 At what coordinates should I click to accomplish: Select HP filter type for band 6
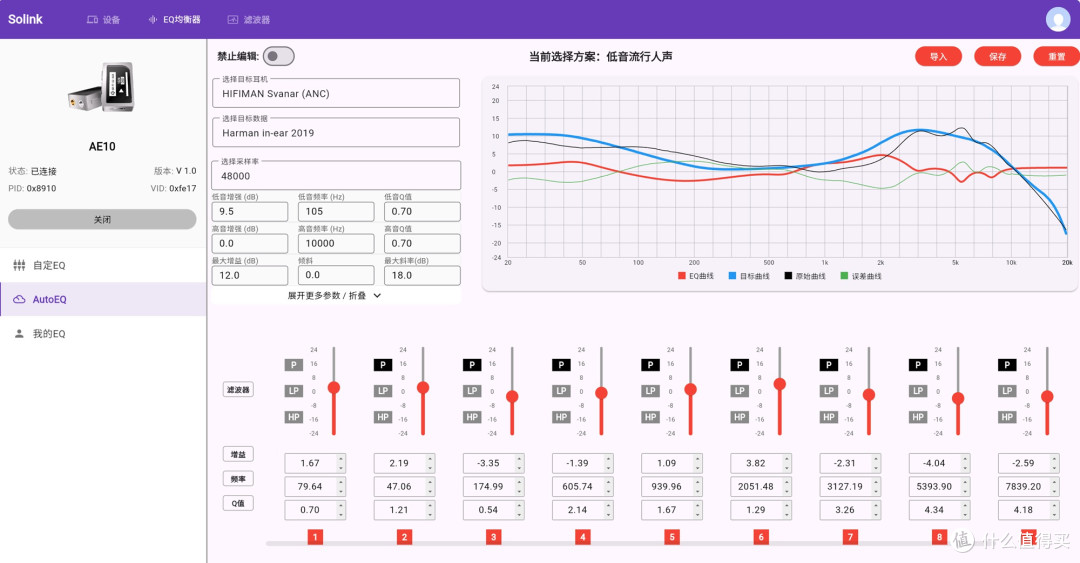pyautogui.click(x=740, y=417)
